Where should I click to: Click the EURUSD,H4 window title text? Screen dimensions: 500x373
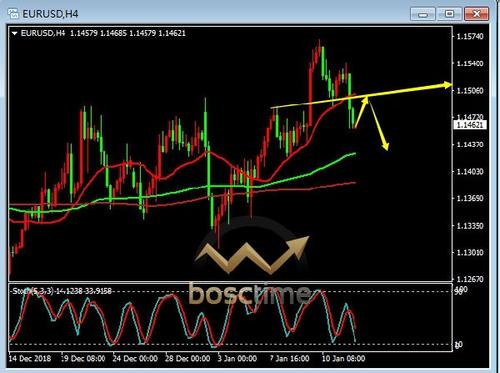coord(50,14)
